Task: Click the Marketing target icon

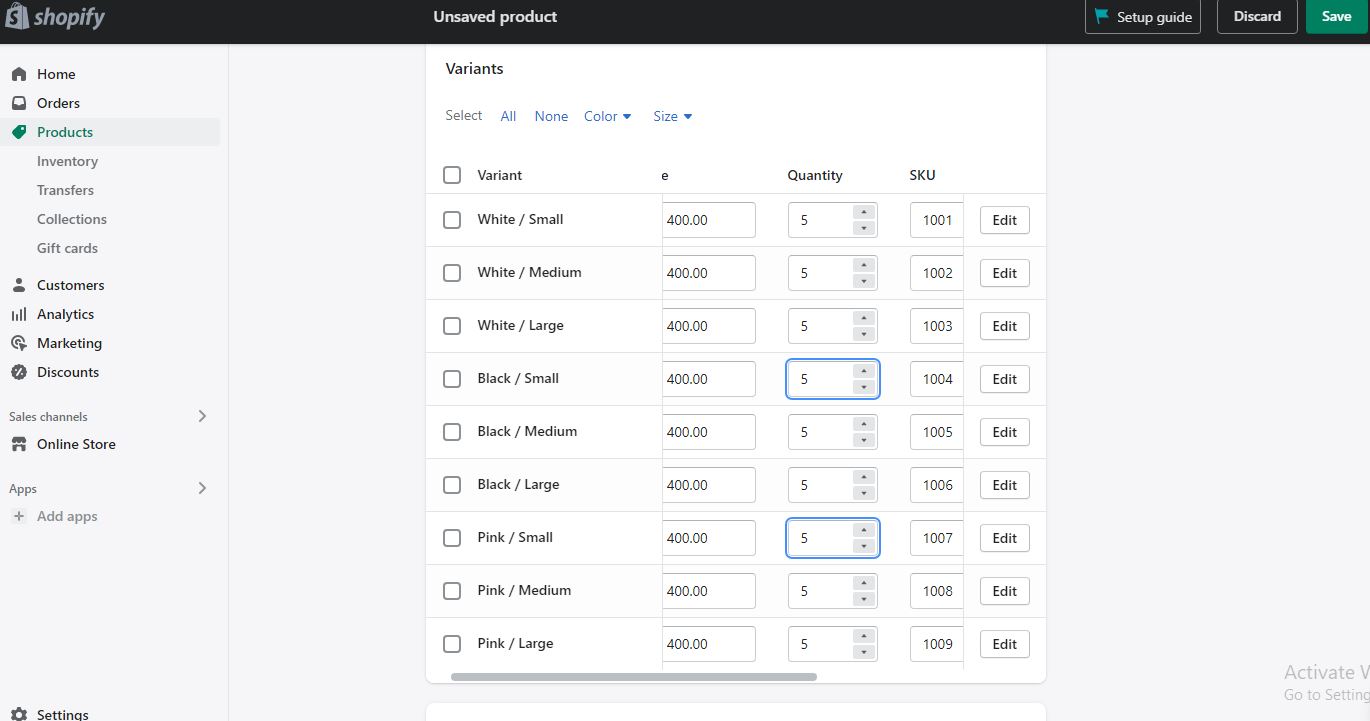Action: [x=19, y=343]
